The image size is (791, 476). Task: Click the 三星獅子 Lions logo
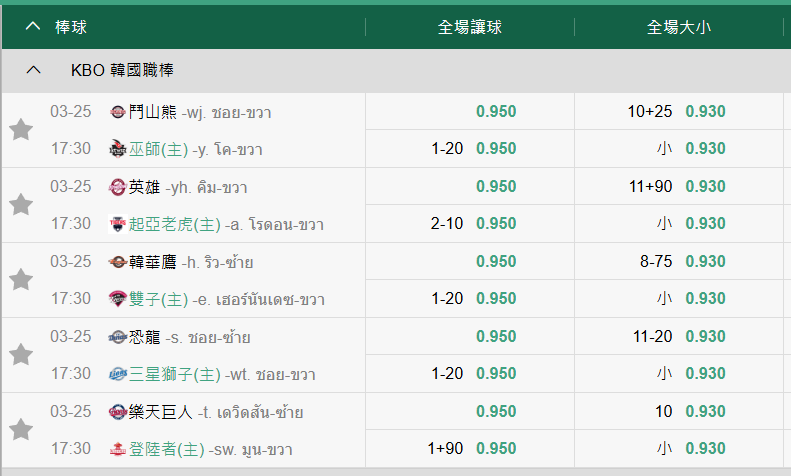click(x=118, y=374)
